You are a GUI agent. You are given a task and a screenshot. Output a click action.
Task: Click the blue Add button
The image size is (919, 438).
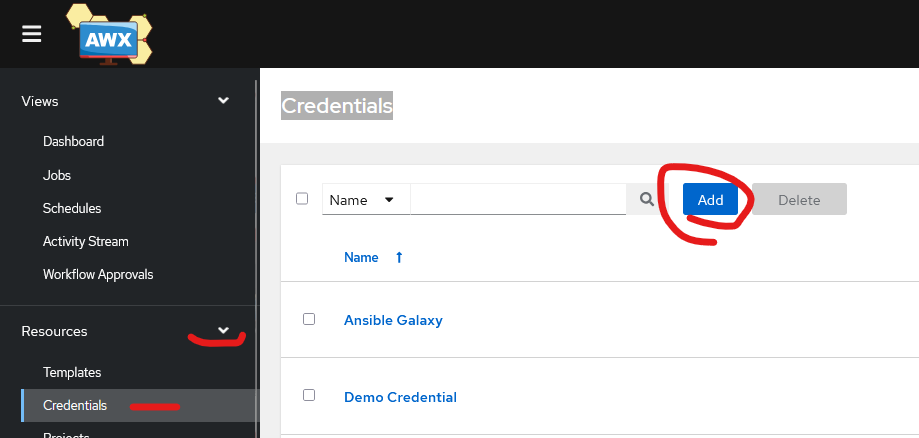(x=710, y=199)
